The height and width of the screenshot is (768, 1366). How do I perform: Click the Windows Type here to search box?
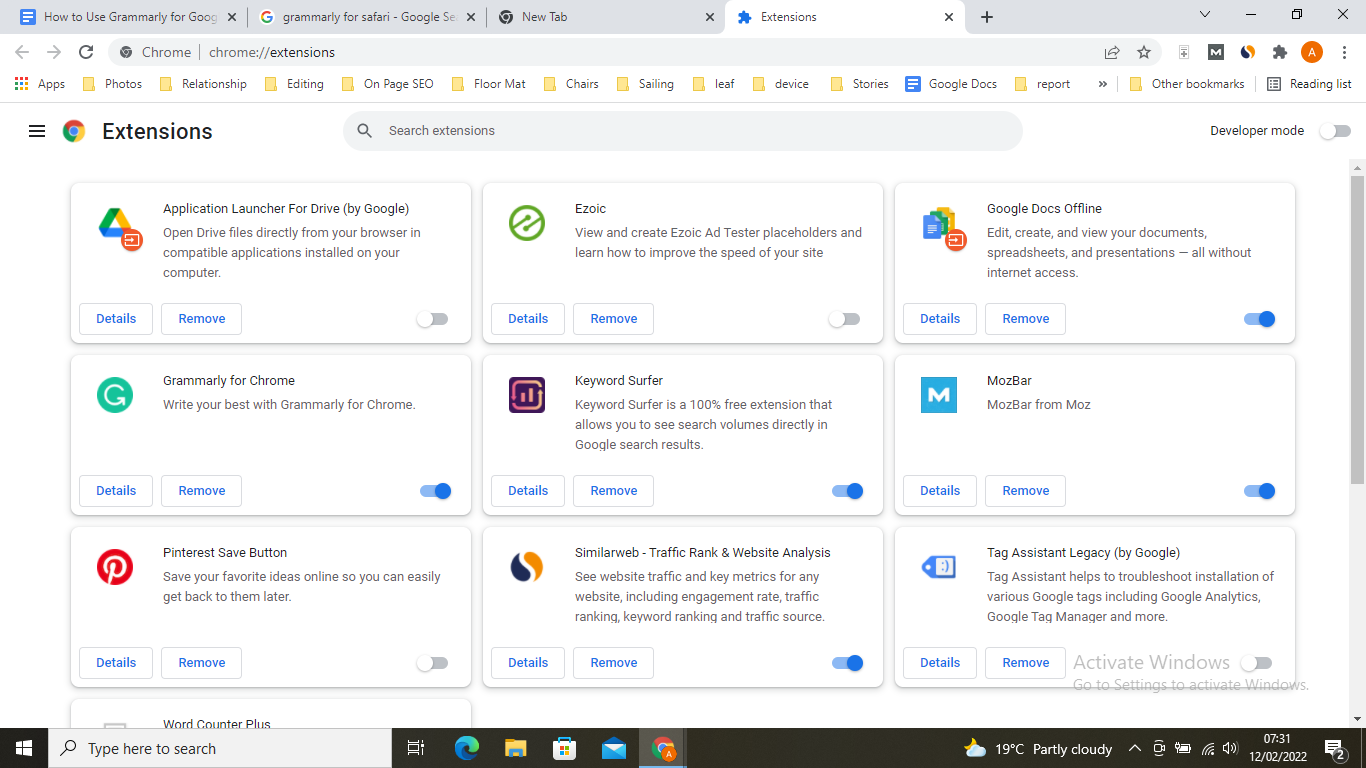220,748
